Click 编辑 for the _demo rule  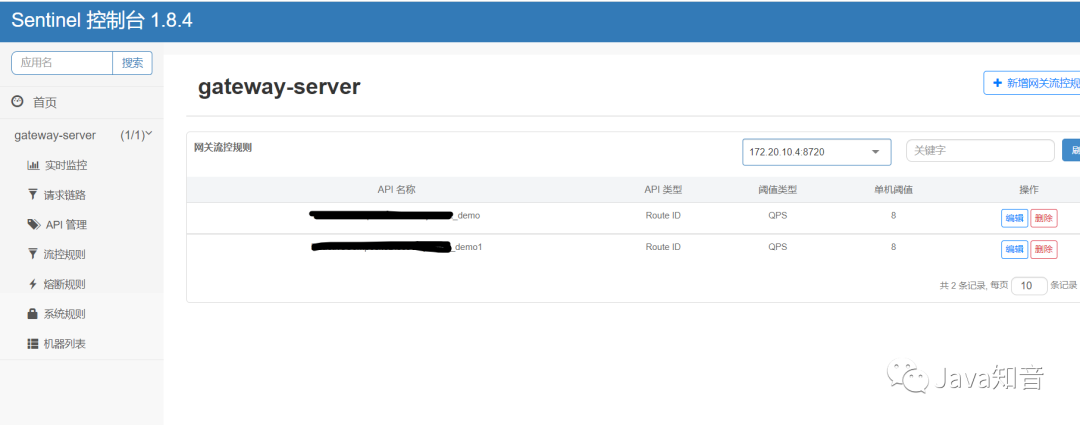1014,218
